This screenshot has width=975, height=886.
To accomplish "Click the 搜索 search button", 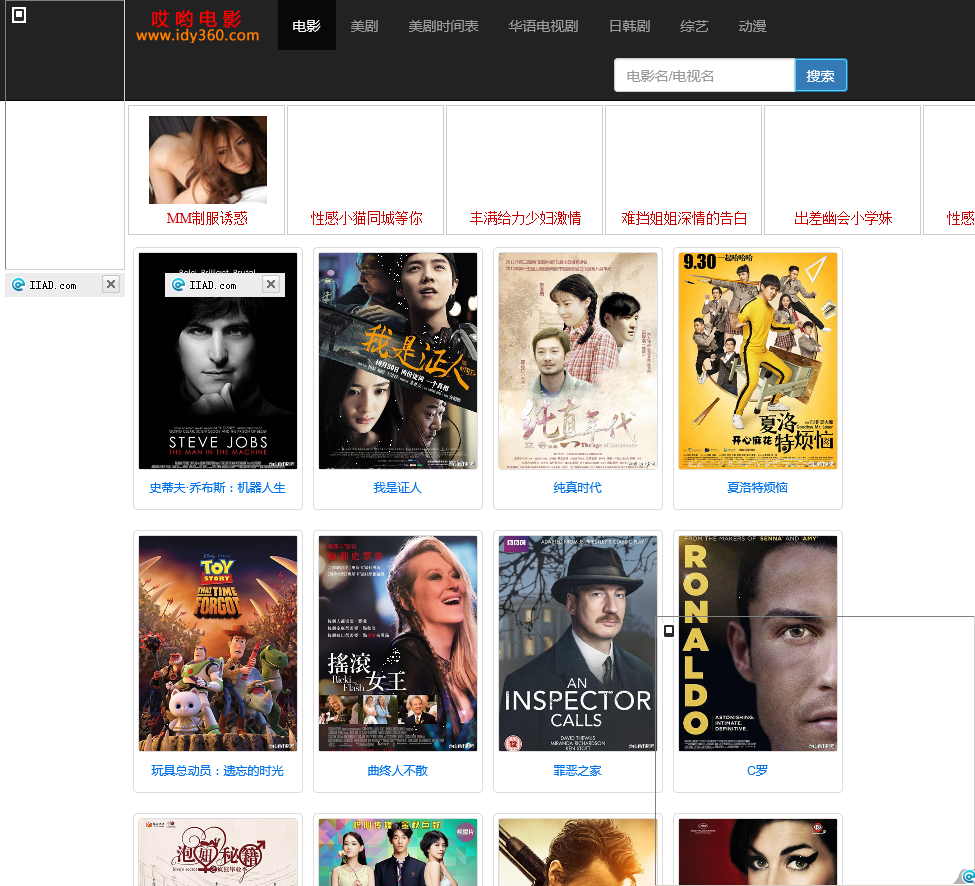I will [x=821, y=75].
